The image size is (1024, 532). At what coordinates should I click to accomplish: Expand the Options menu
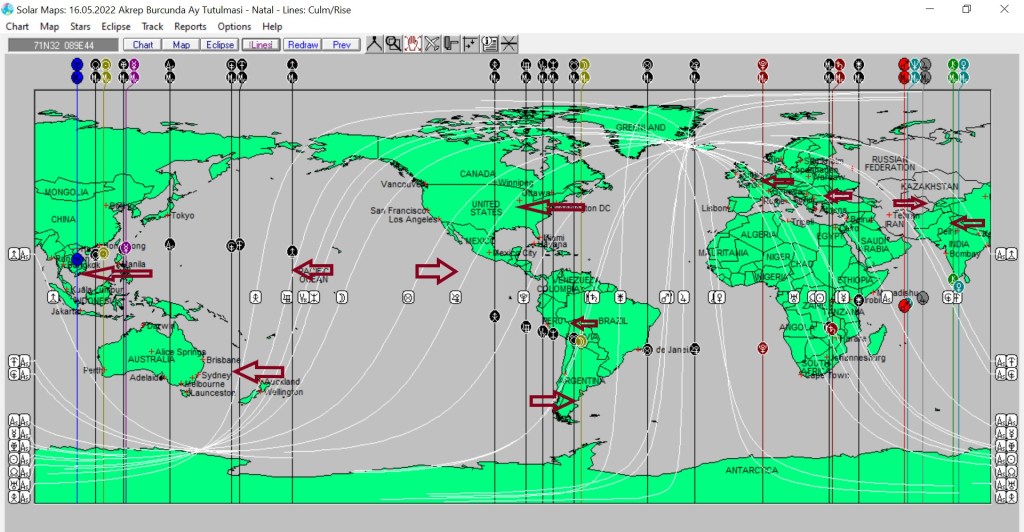coord(234,27)
